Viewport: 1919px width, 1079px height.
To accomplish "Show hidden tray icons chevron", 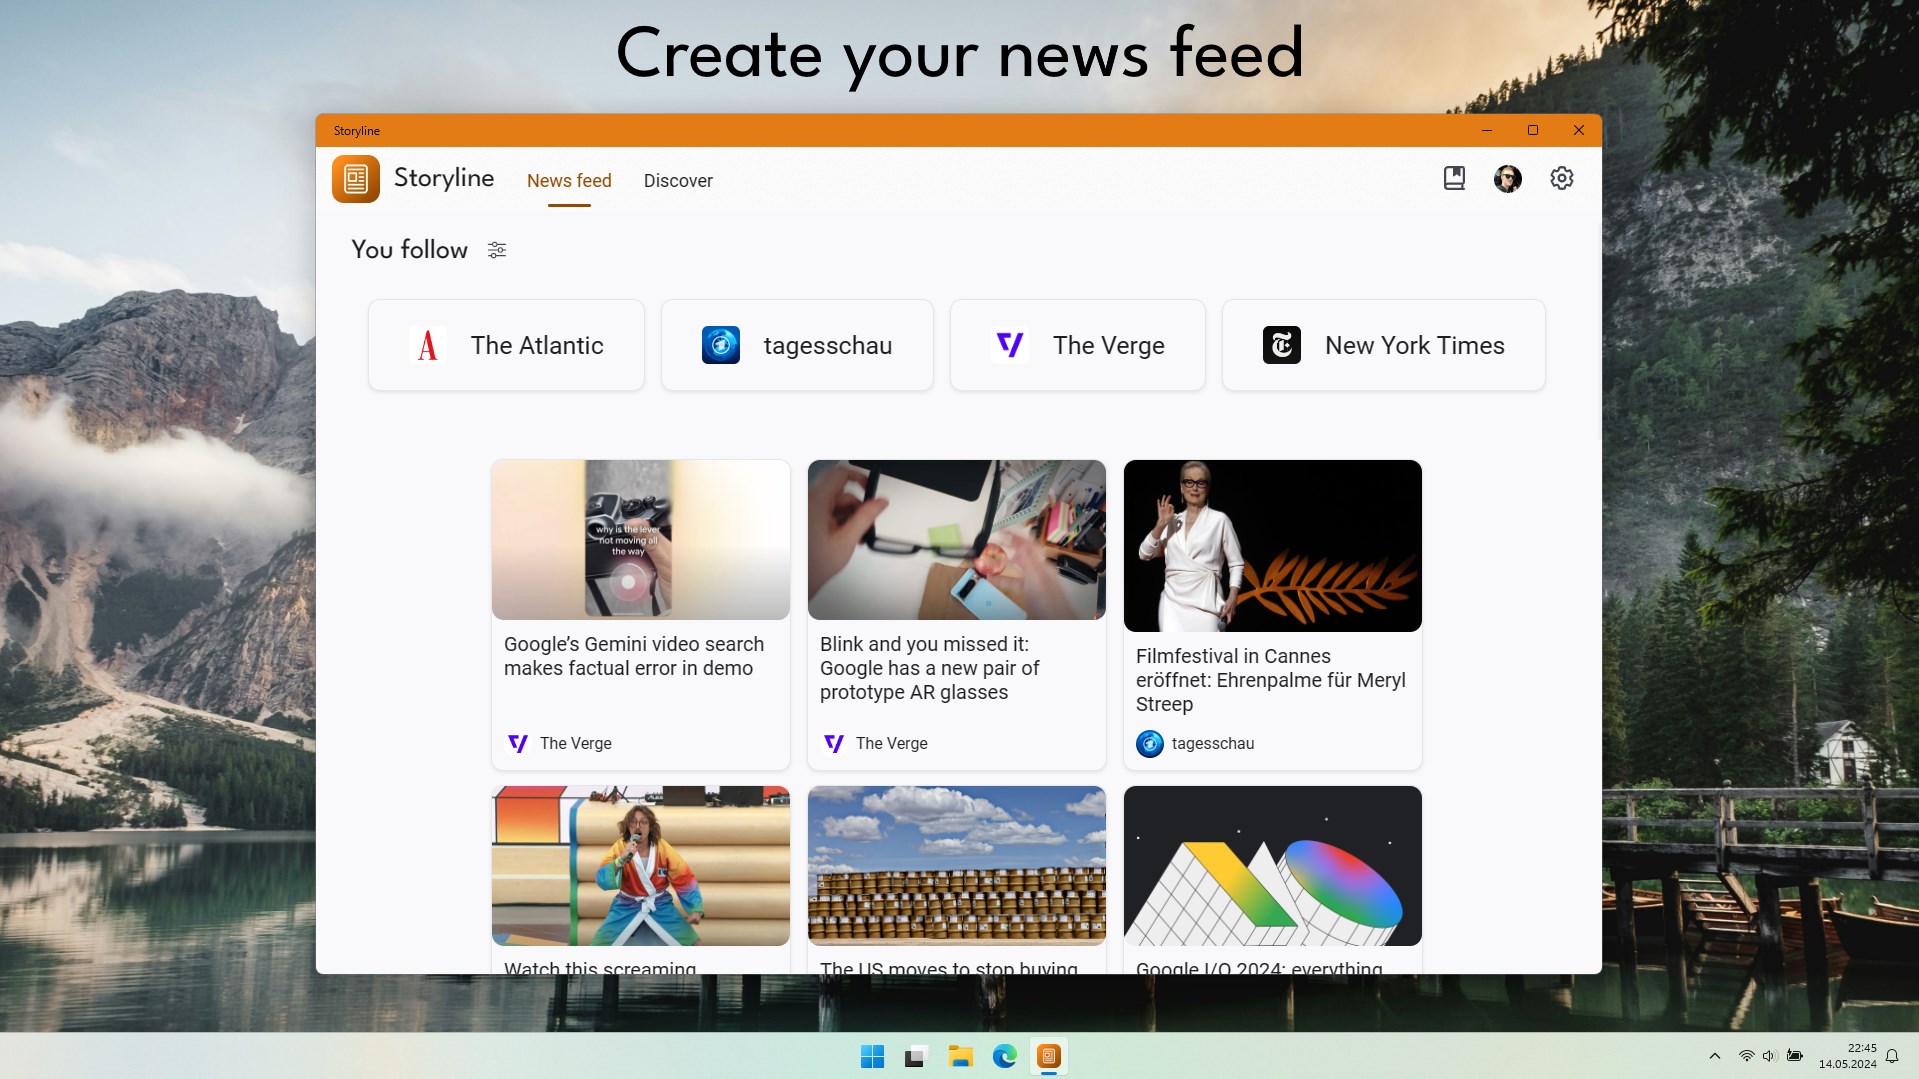I will pos(1715,1056).
